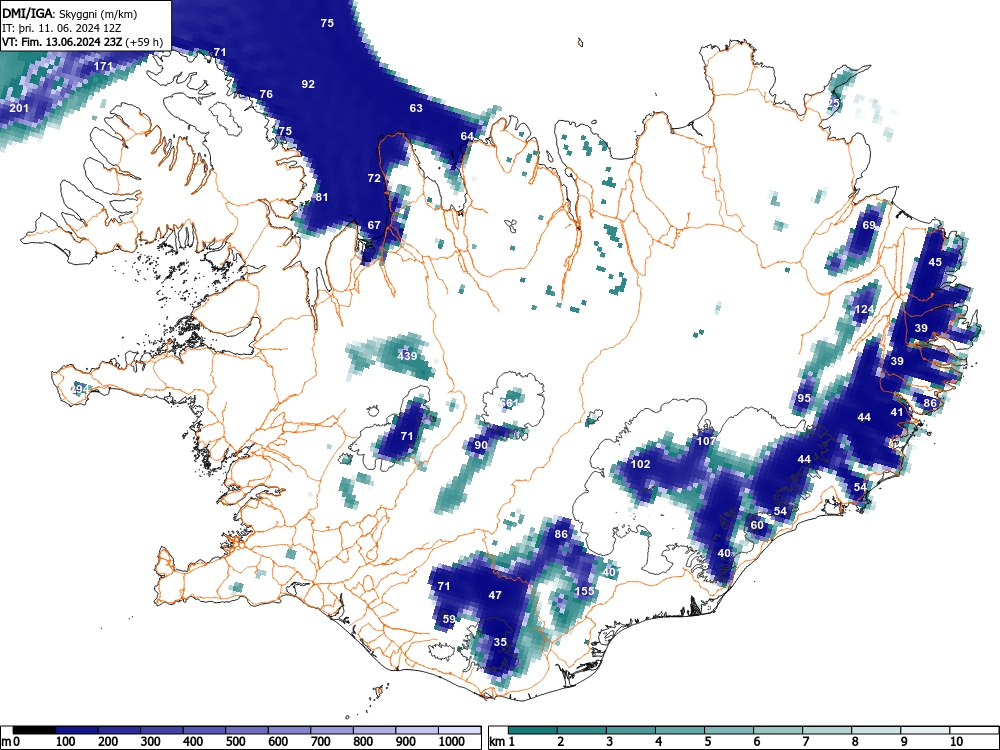The image size is (1000, 750).
Task: Click the visibility value 35
Action: pos(500,642)
